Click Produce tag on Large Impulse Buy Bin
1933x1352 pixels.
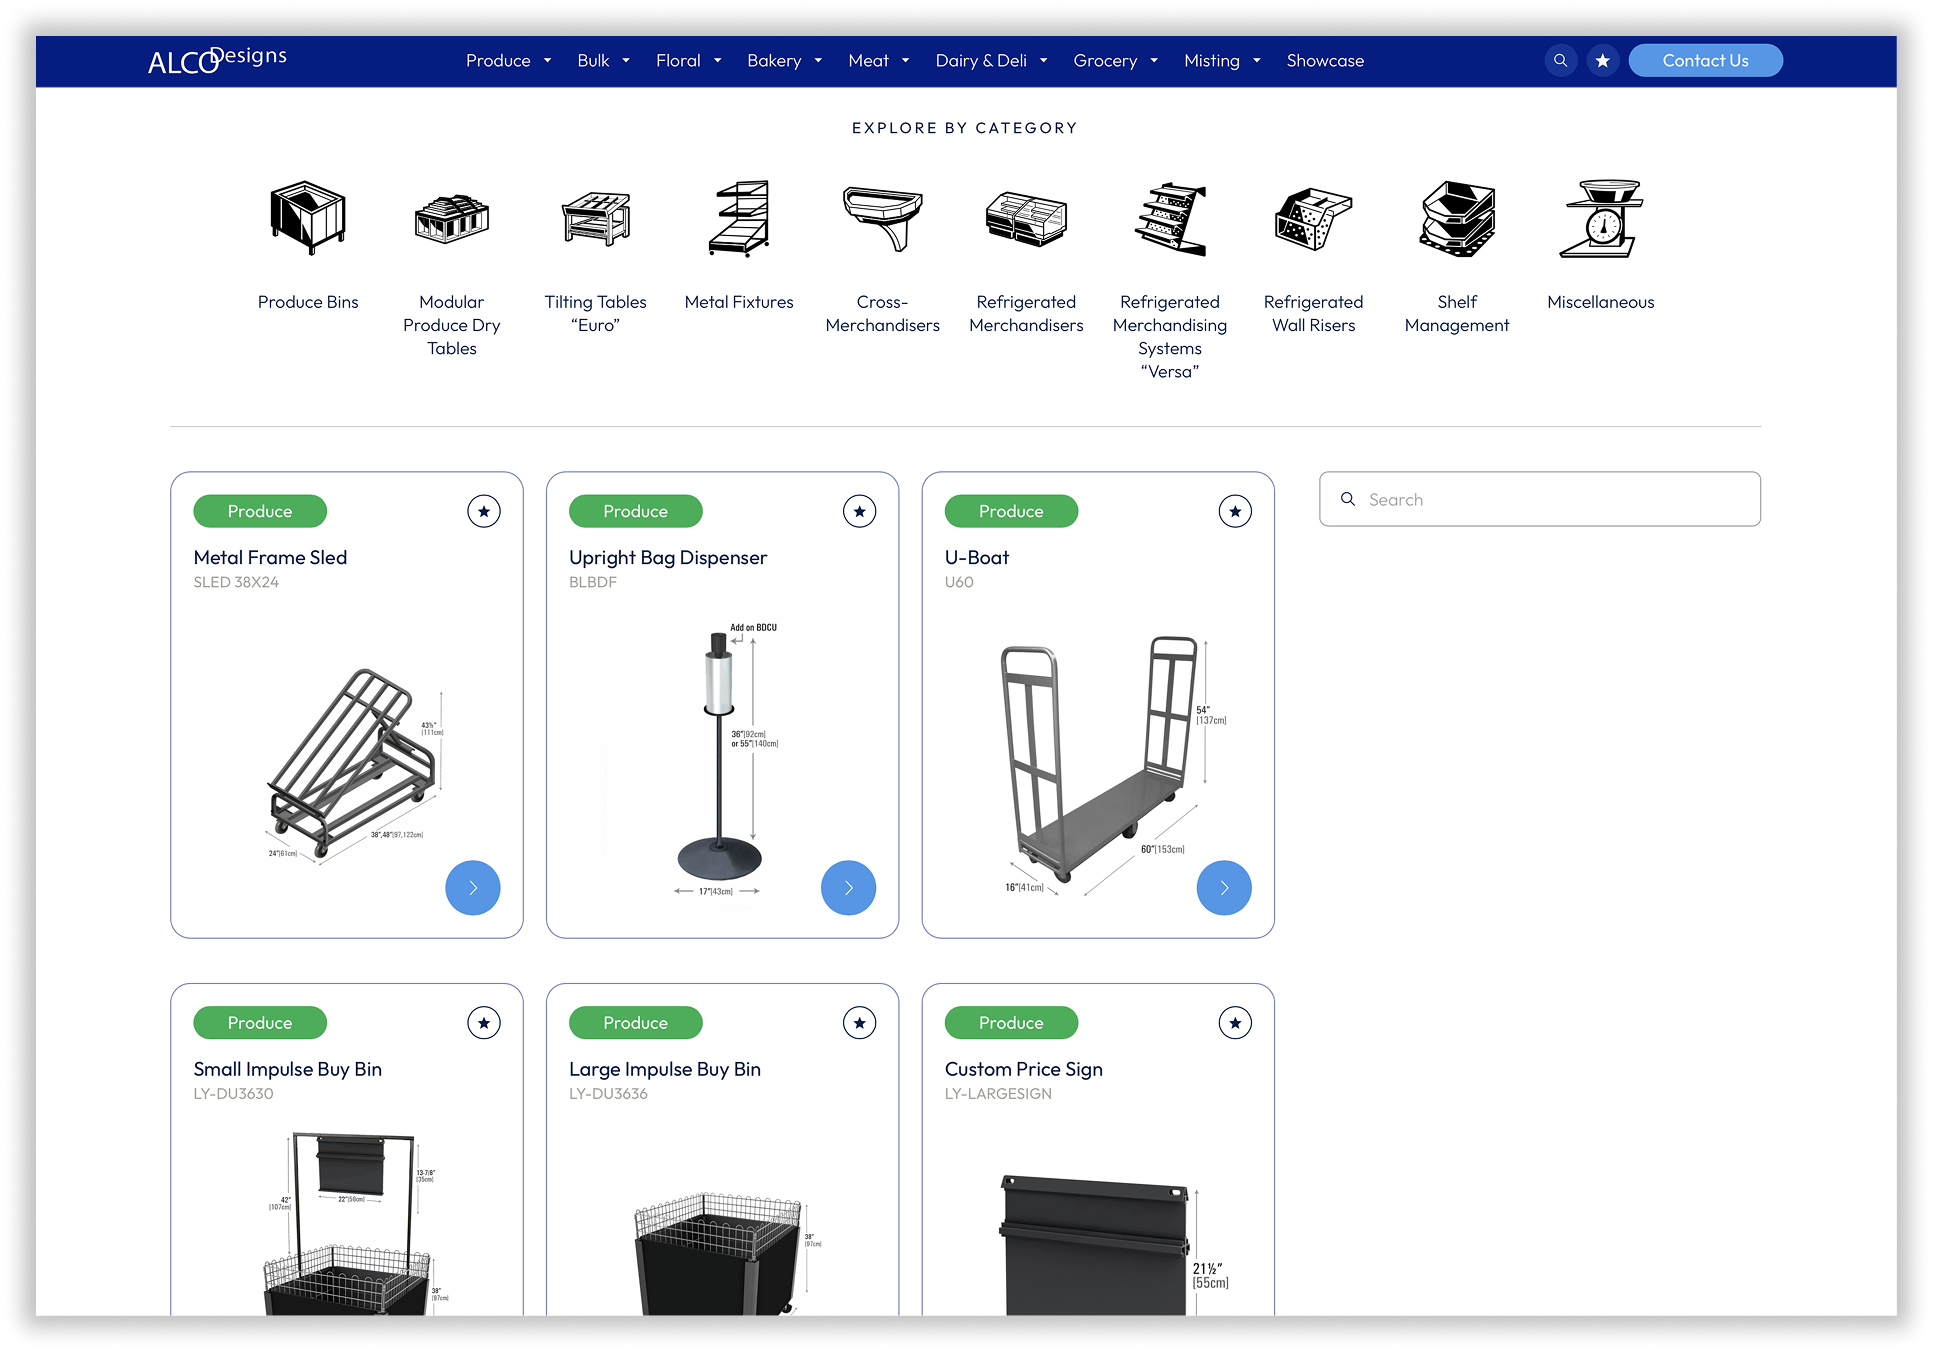(636, 1023)
